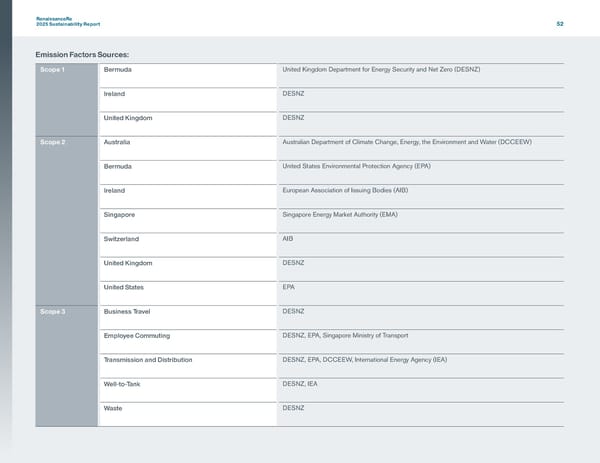The width and height of the screenshot is (600, 463).
Task: Click the "EPA" source beside United States
Action: coord(289,287)
